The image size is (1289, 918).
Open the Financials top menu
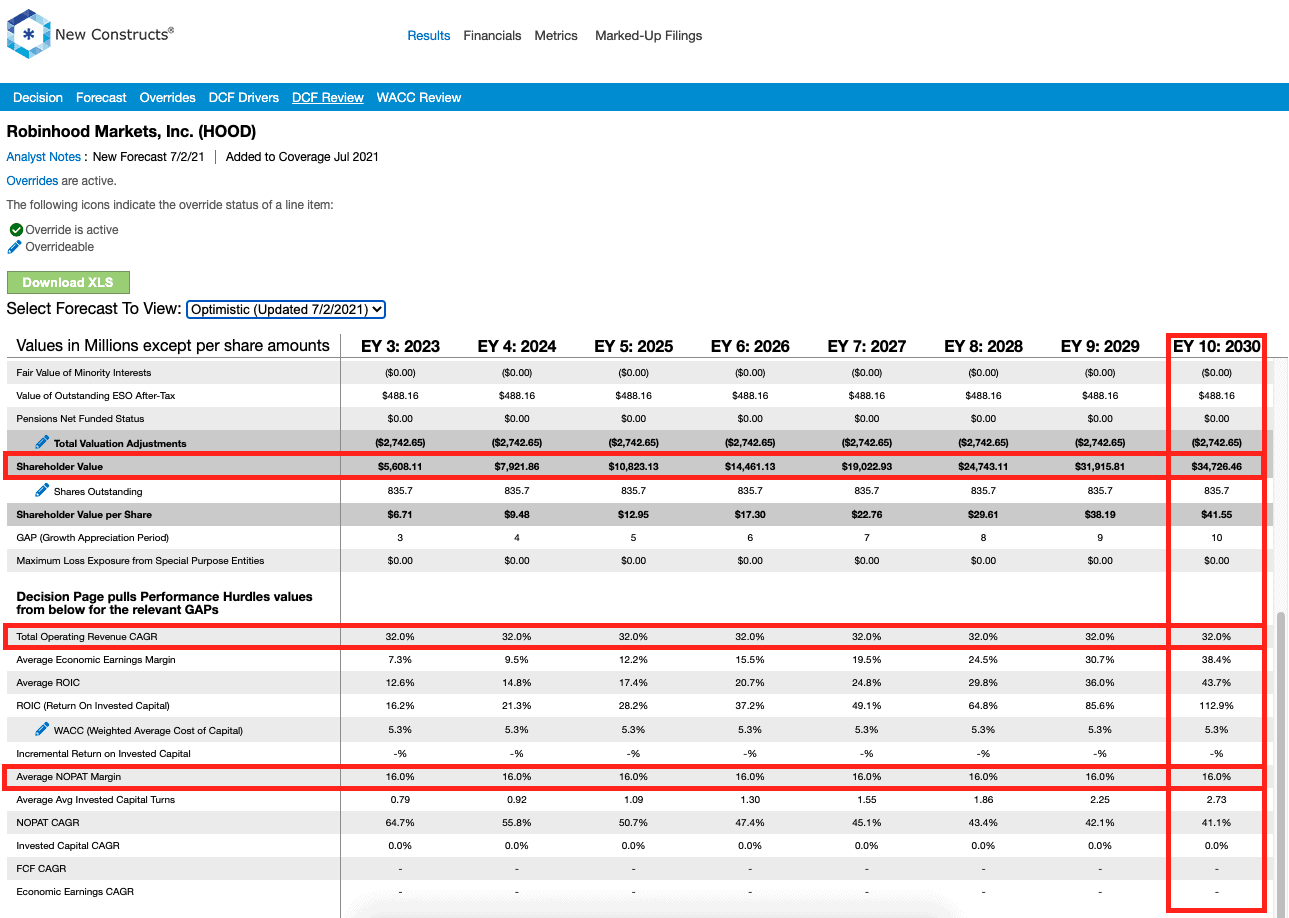[492, 35]
